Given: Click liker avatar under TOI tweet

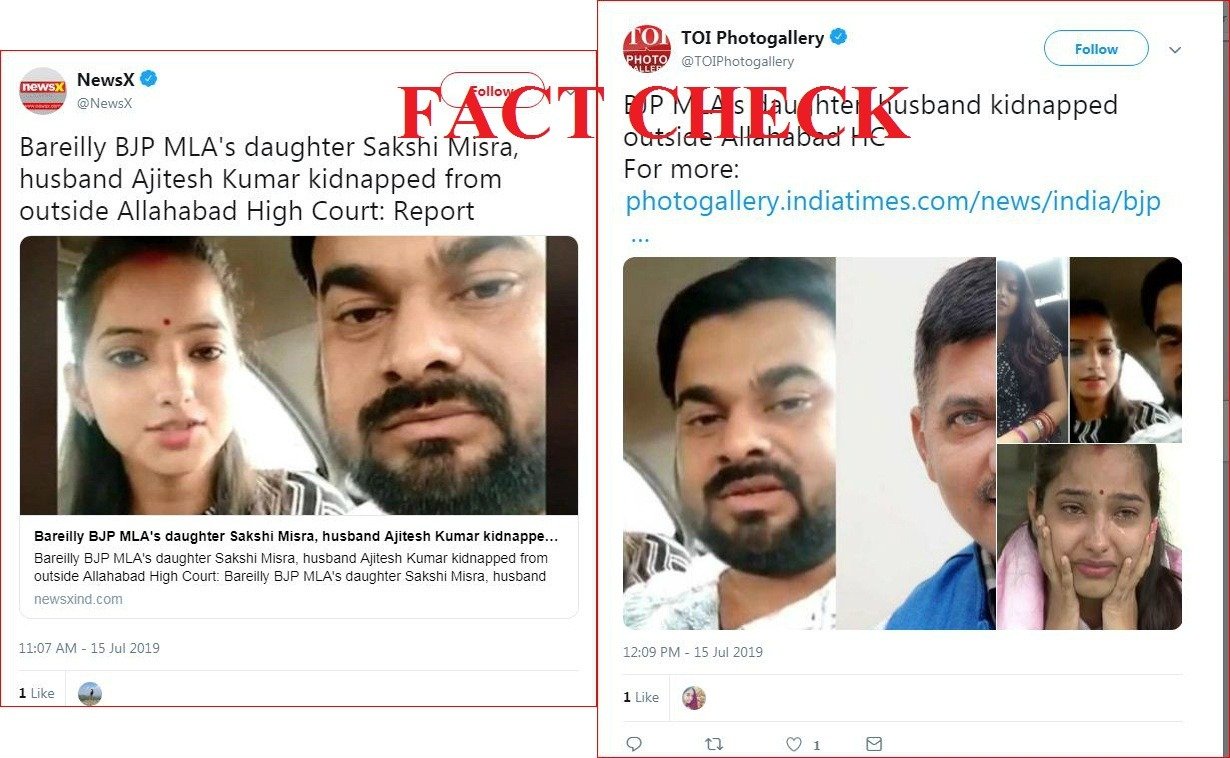Looking at the screenshot, I should point(694,698).
